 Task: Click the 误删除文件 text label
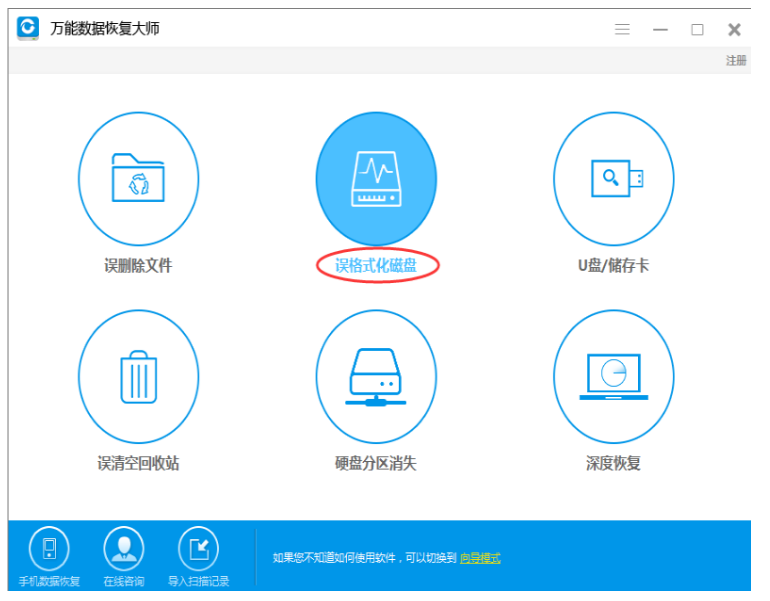click(x=138, y=266)
